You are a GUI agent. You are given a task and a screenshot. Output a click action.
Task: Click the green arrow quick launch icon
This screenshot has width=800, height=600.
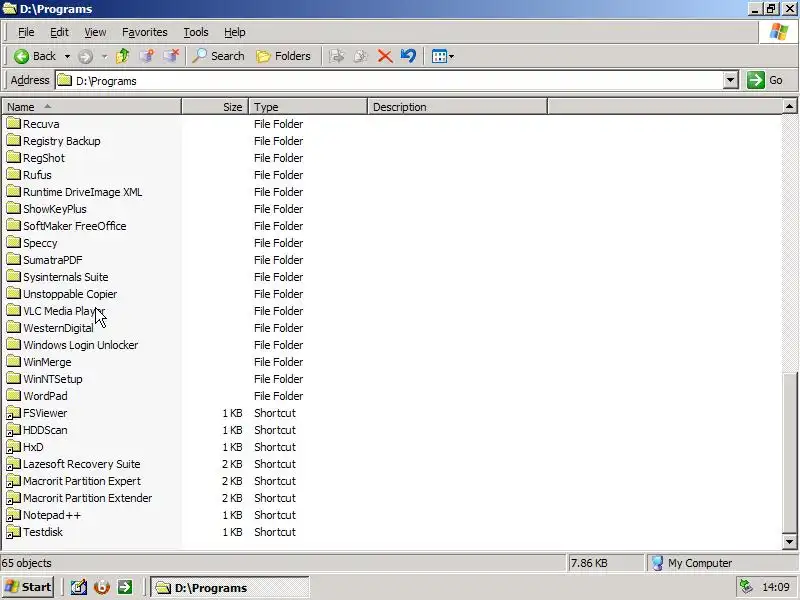125,587
